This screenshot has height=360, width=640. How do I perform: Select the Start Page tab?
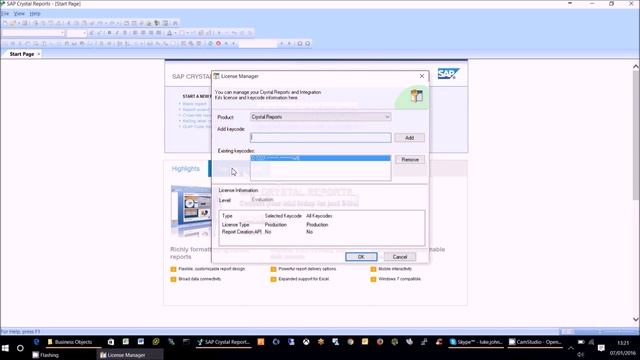point(22,54)
